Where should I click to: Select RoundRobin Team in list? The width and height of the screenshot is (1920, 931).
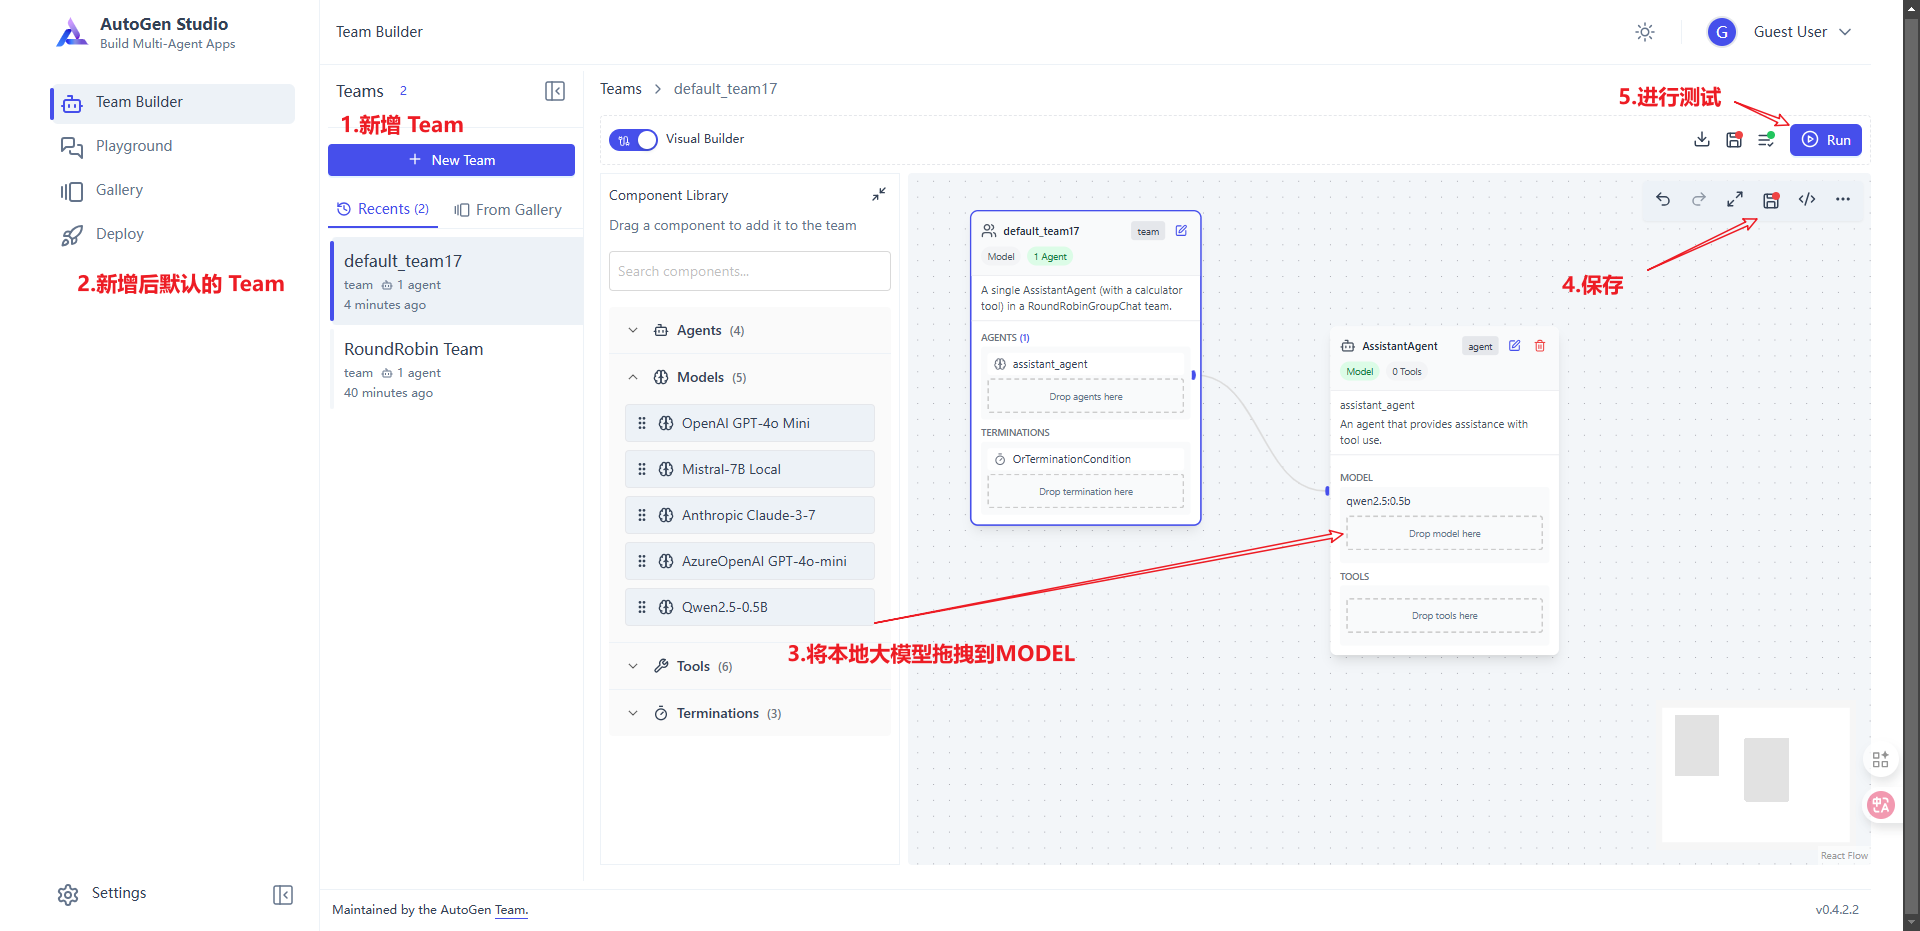pyautogui.click(x=457, y=369)
